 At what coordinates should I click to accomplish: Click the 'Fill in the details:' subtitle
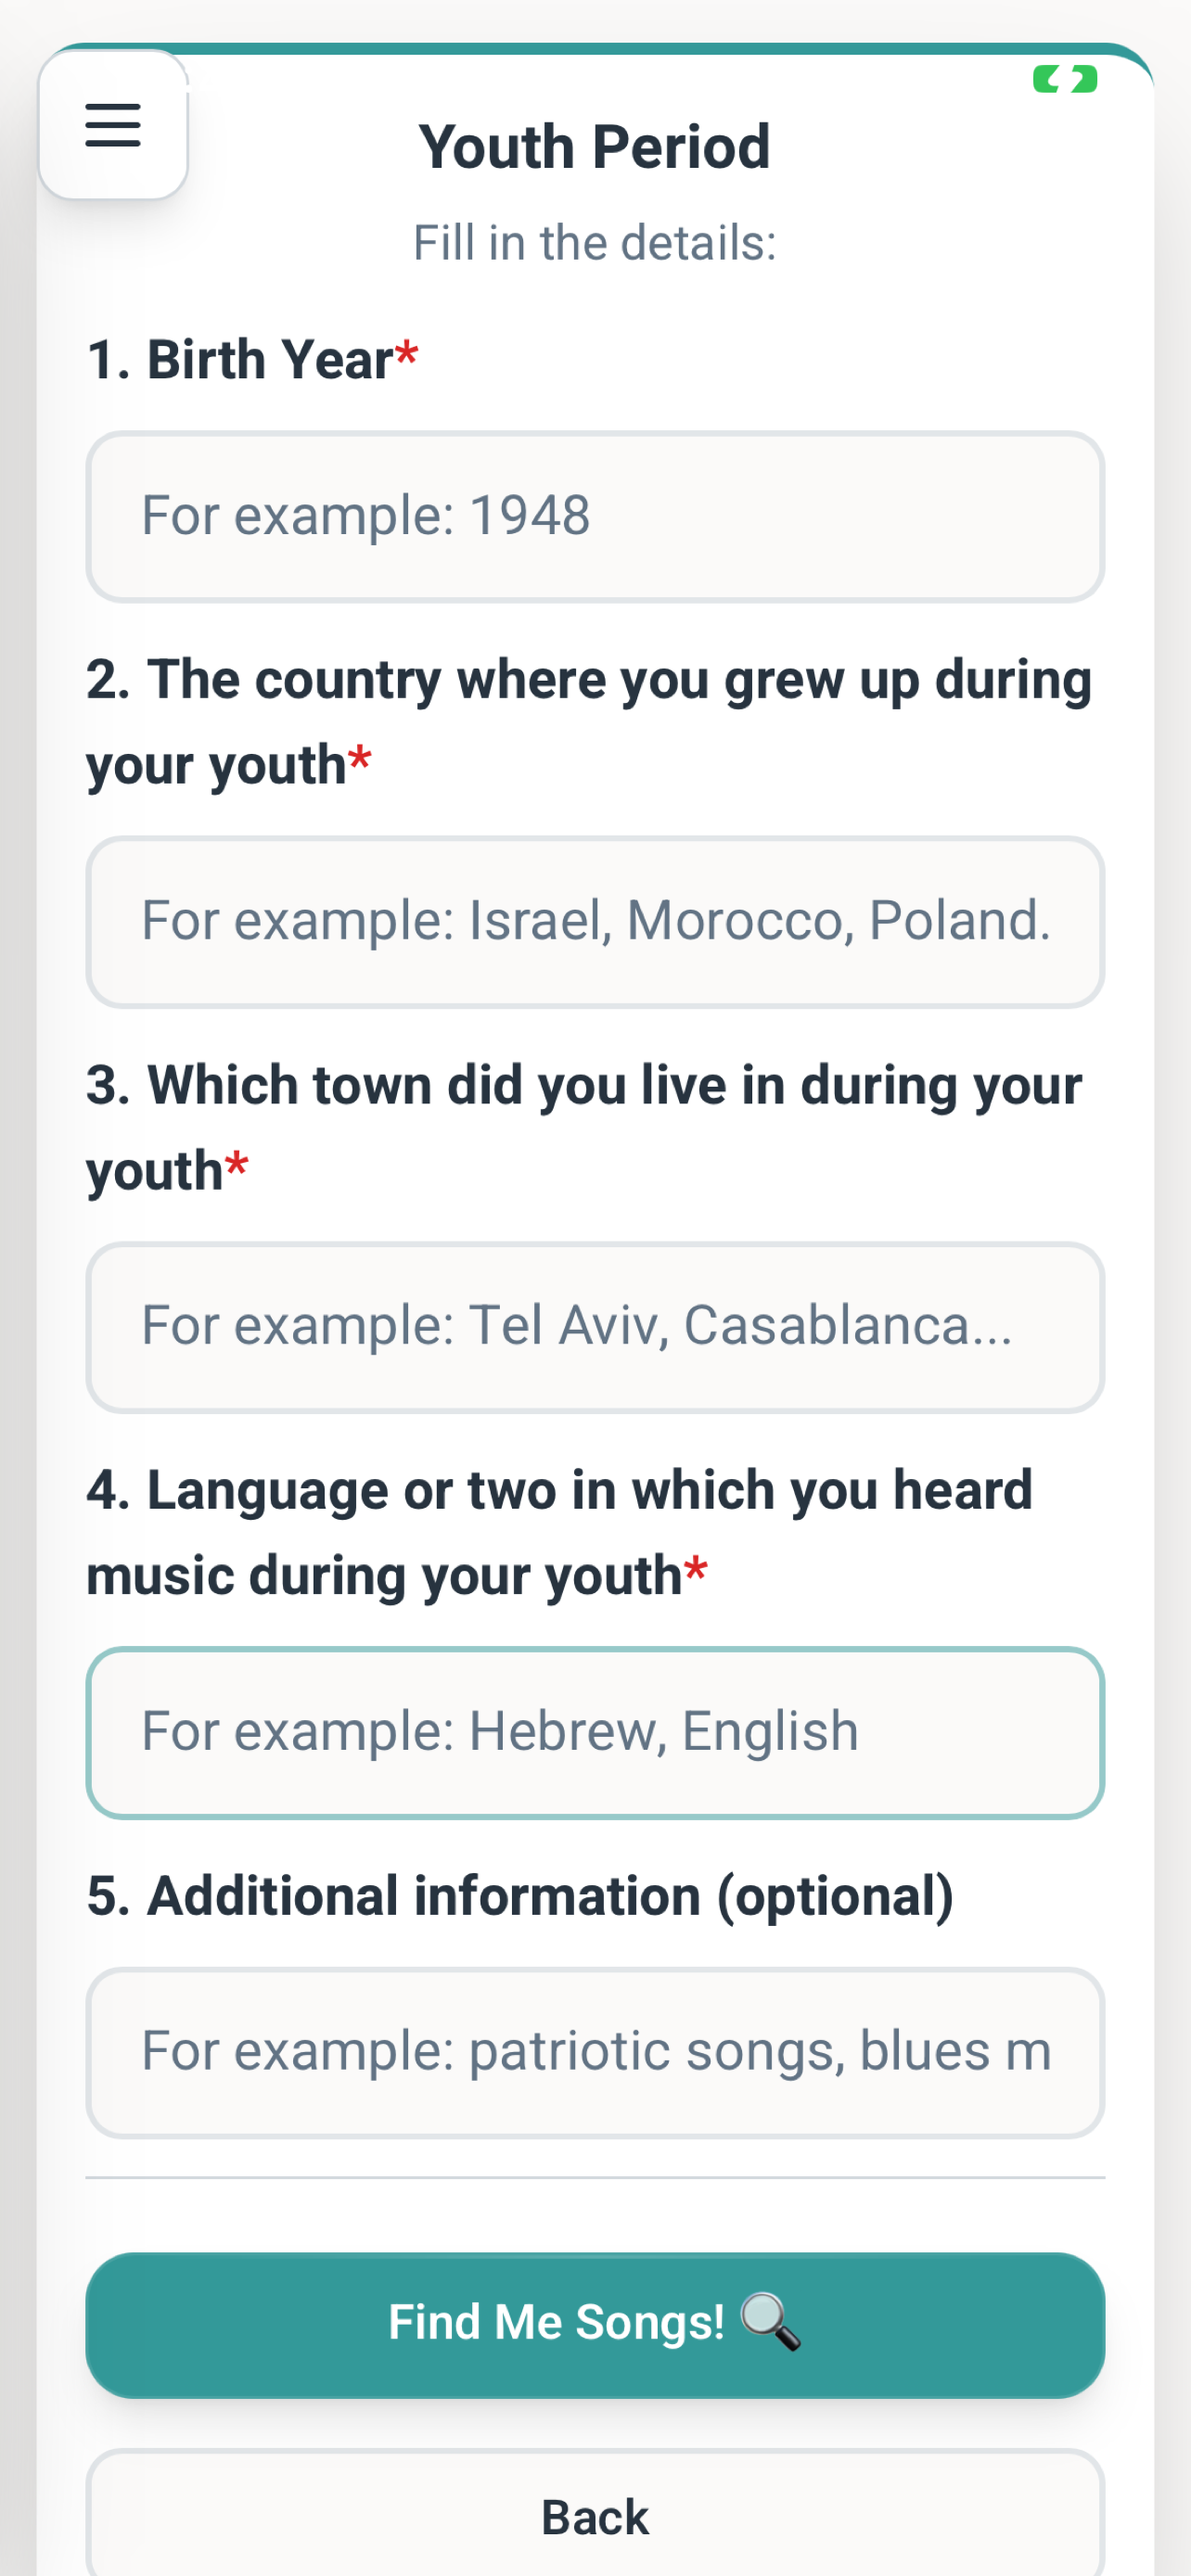(595, 242)
